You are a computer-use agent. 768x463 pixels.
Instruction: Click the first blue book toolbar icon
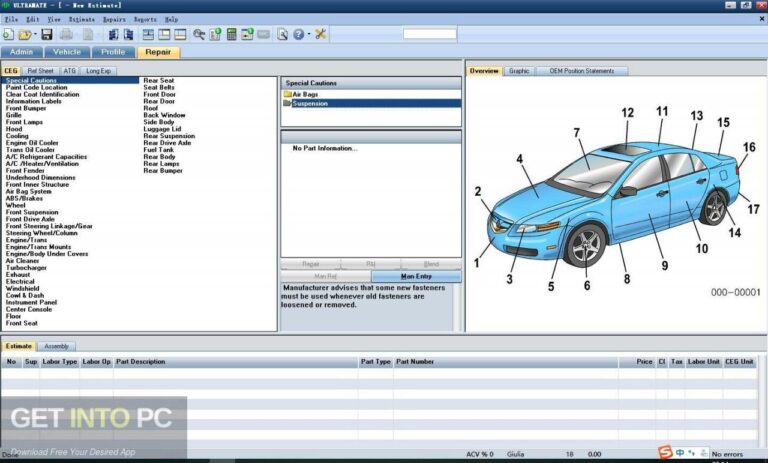point(113,34)
